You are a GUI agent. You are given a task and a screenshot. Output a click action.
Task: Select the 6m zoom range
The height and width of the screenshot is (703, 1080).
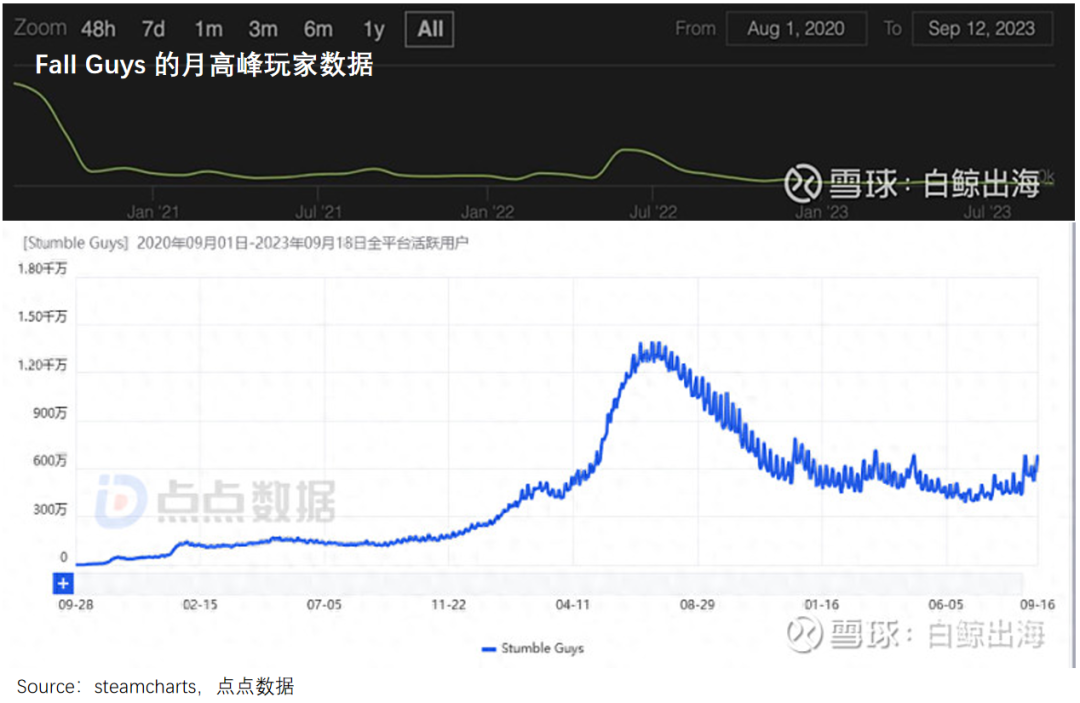pos(318,29)
